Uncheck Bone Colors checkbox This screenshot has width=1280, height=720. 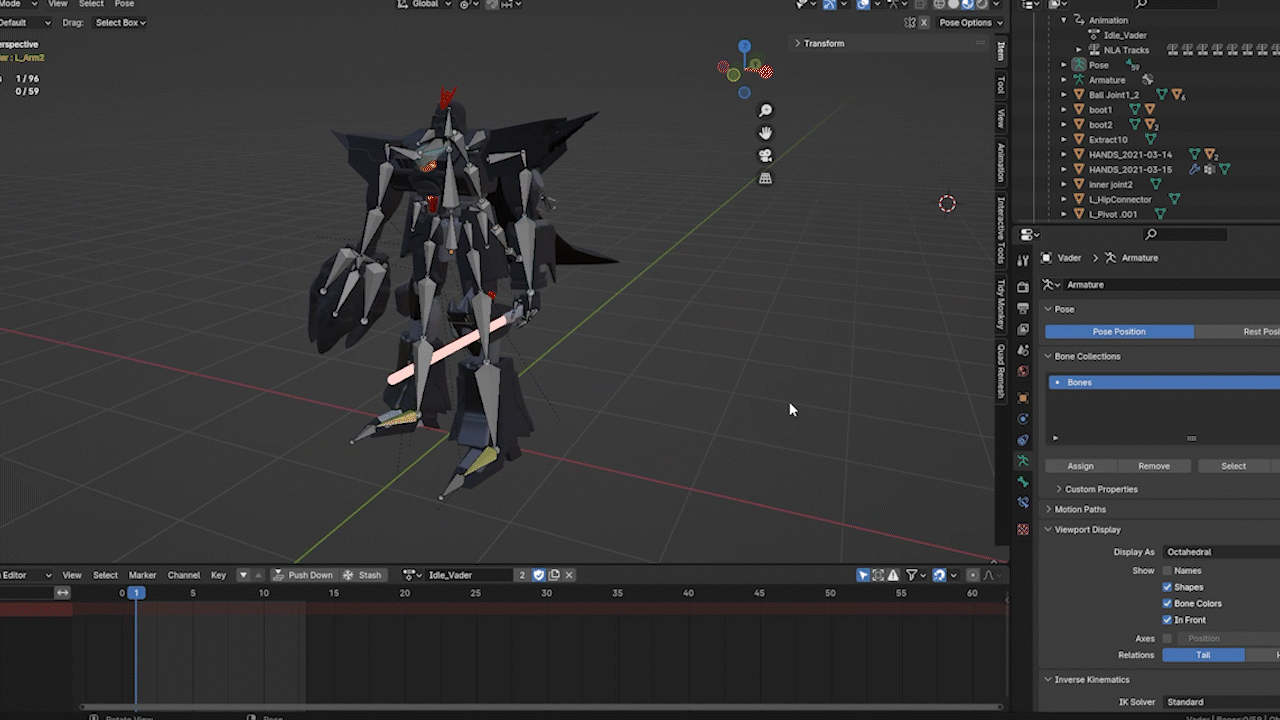pos(1167,604)
